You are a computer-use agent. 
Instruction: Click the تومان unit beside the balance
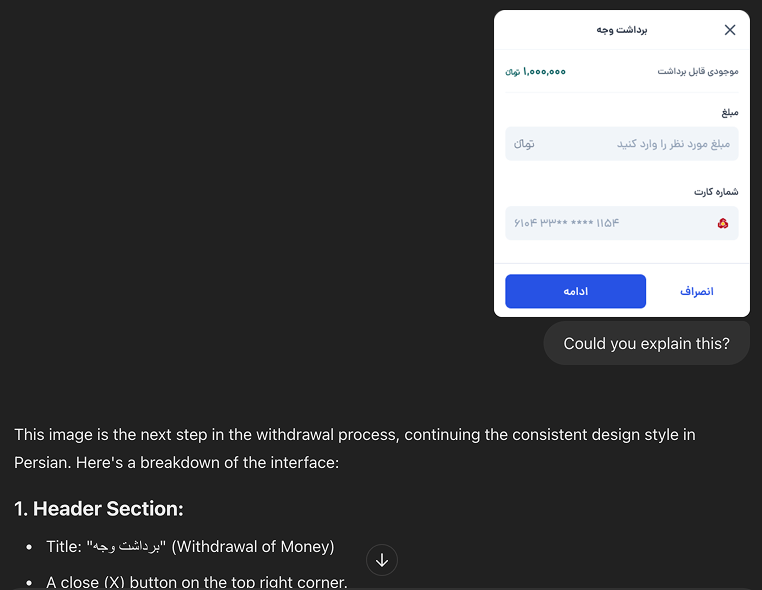point(513,73)
